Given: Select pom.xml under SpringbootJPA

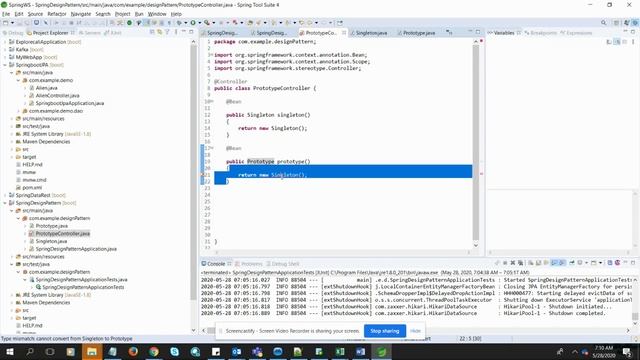Looking at the screenshot, I should (x=32, y=187).
